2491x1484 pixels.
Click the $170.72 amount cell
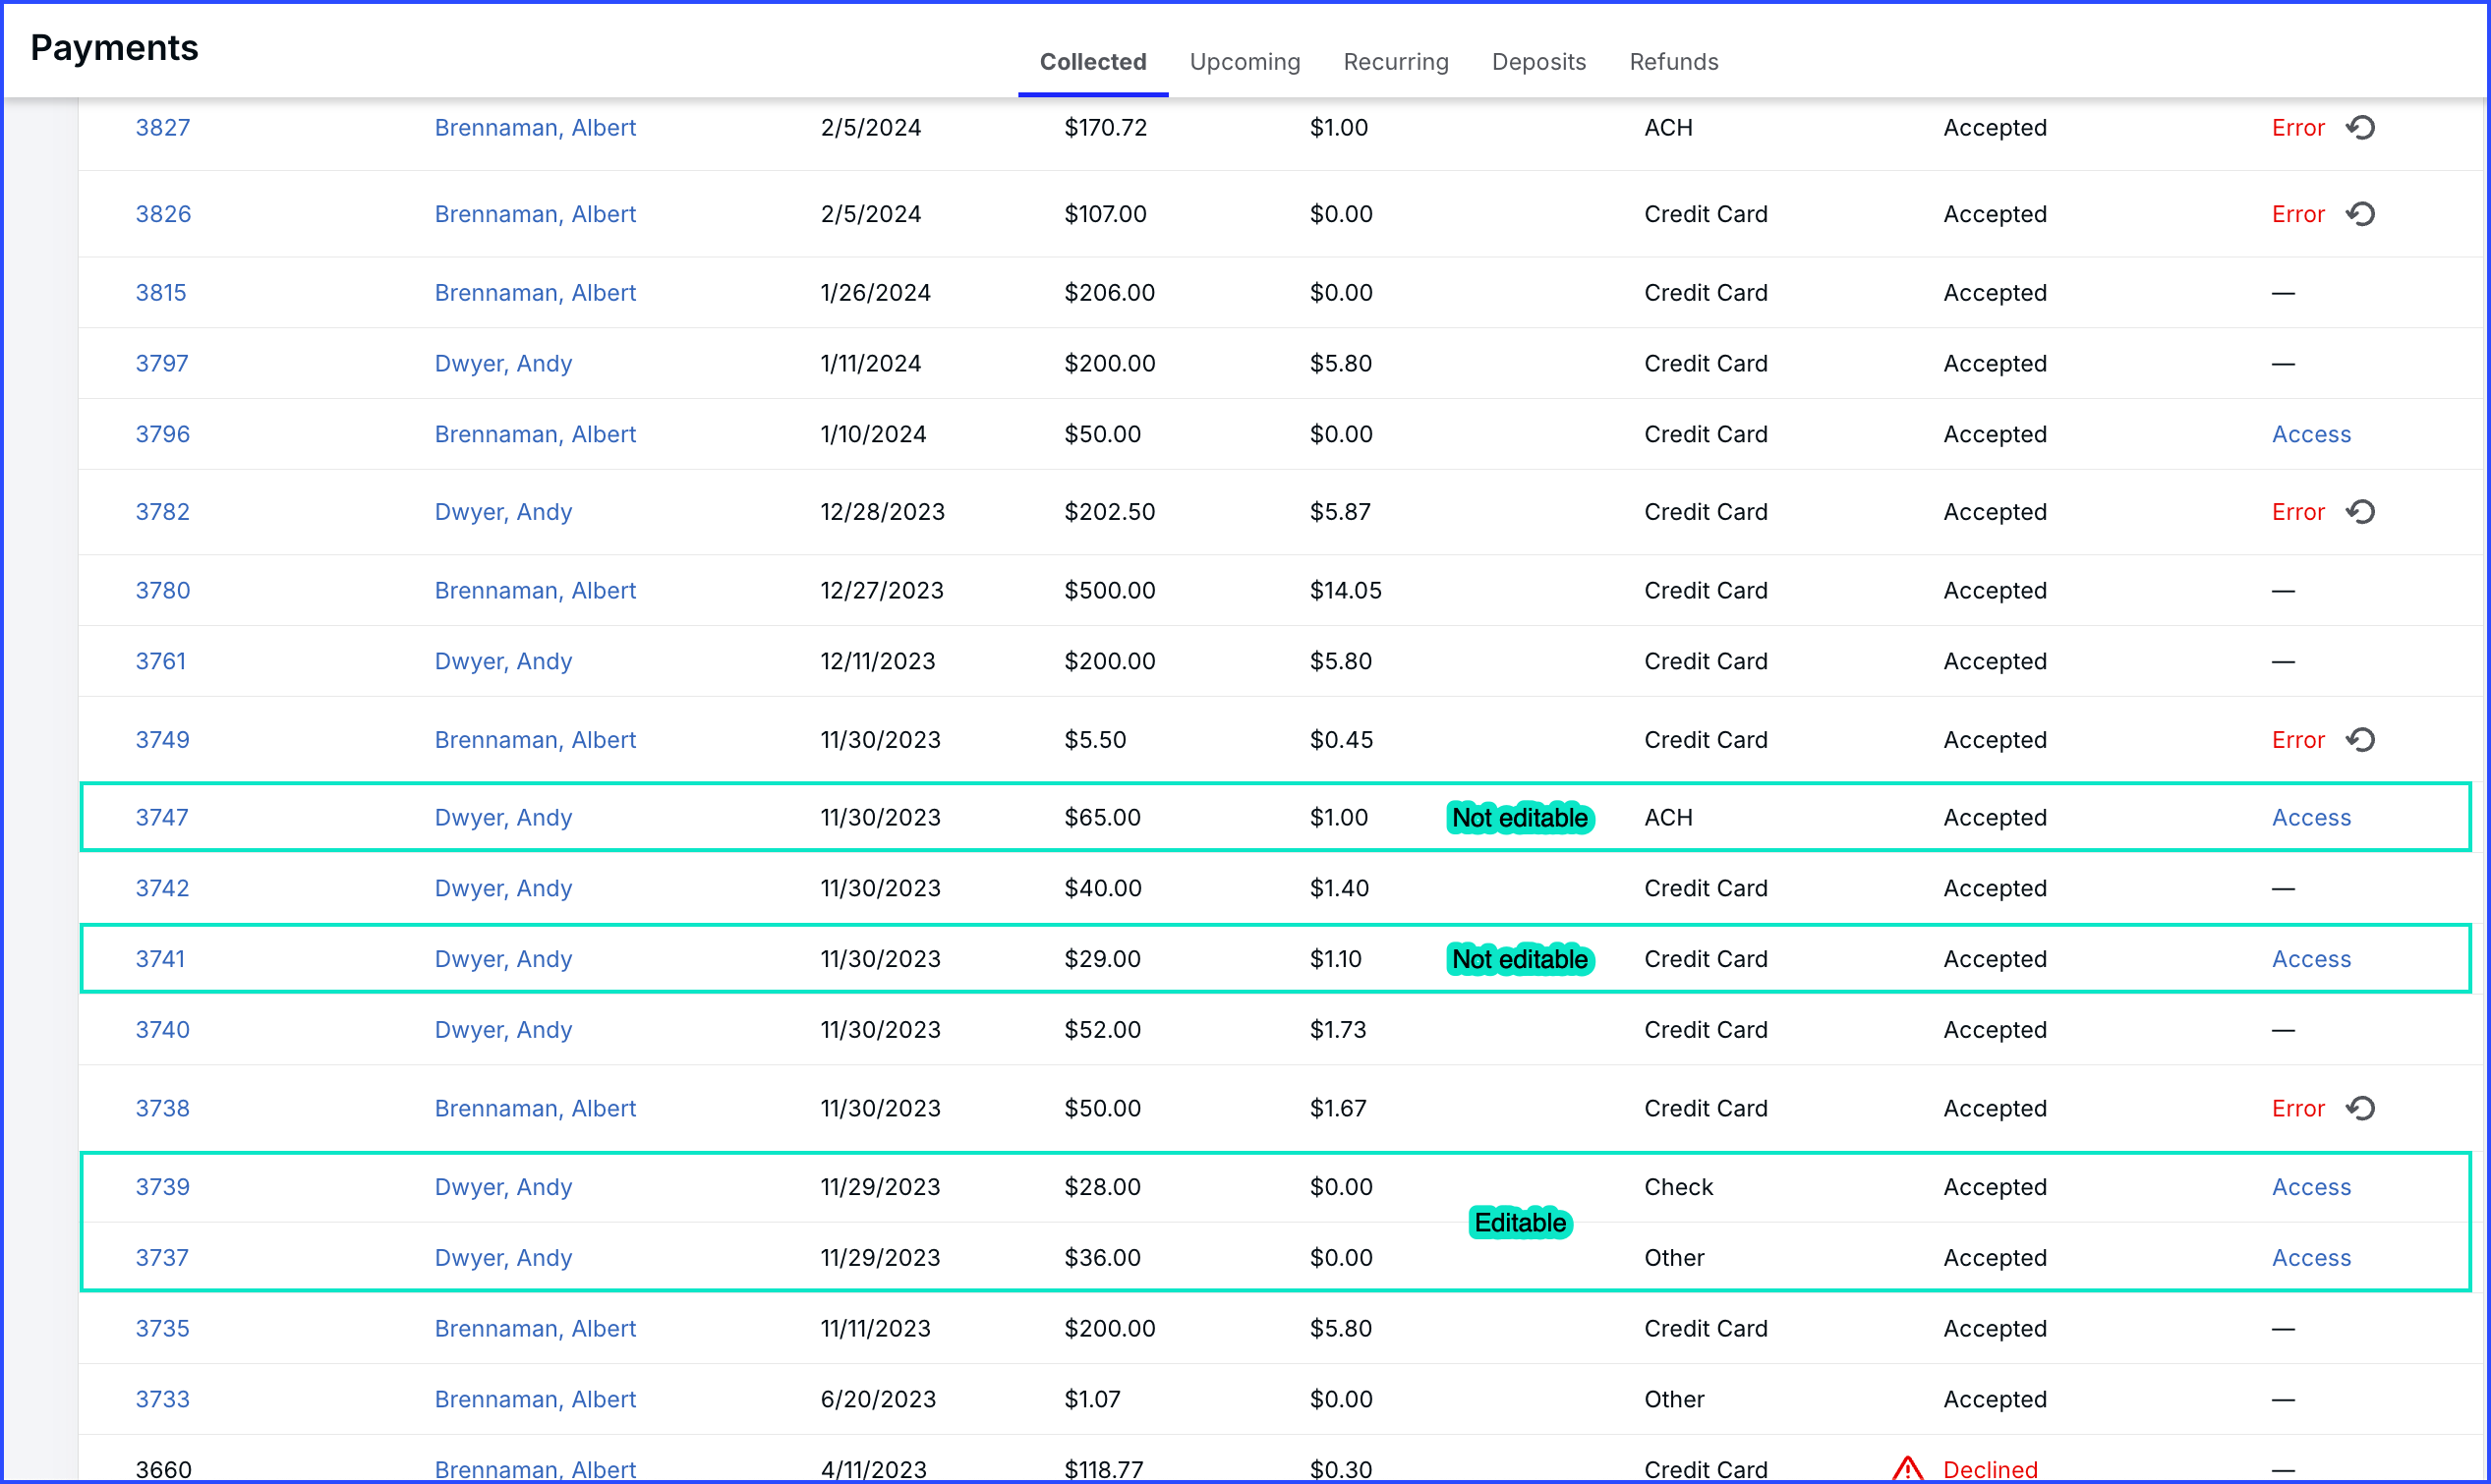(x=1106, y=127)
